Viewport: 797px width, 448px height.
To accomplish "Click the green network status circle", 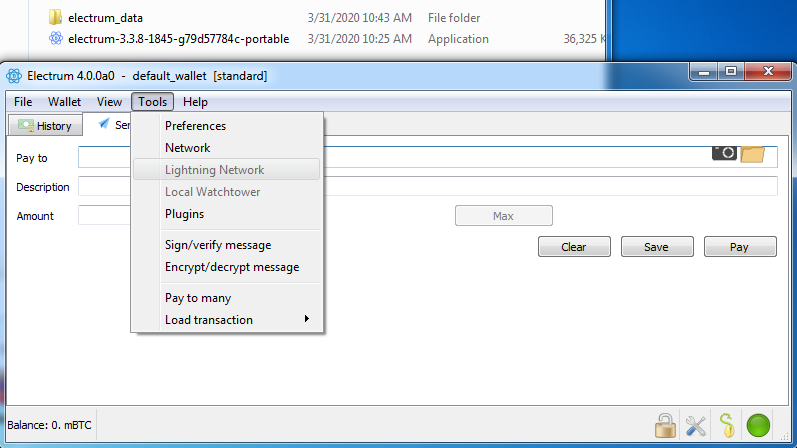I will [758, 425].
